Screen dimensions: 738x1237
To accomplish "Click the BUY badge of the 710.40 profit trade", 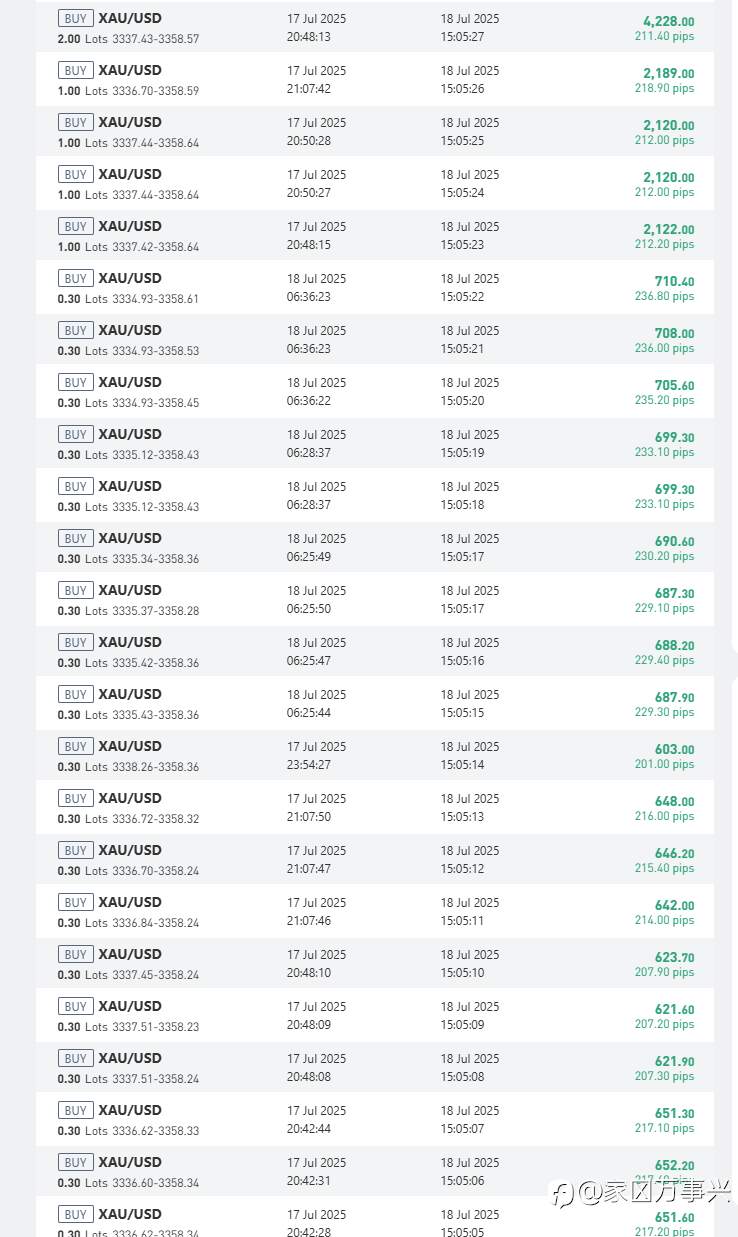I will (76, 278).
